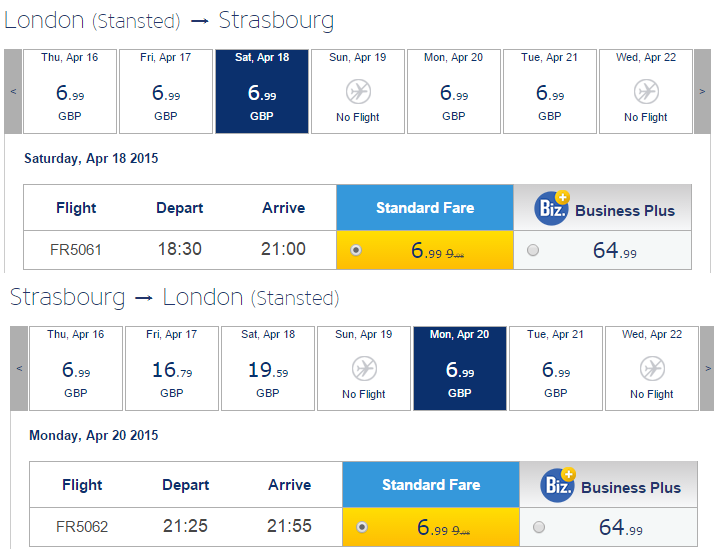
Task: Choose outbound Thu, Apr 16 date tab
Action: [x=70, y=92]
